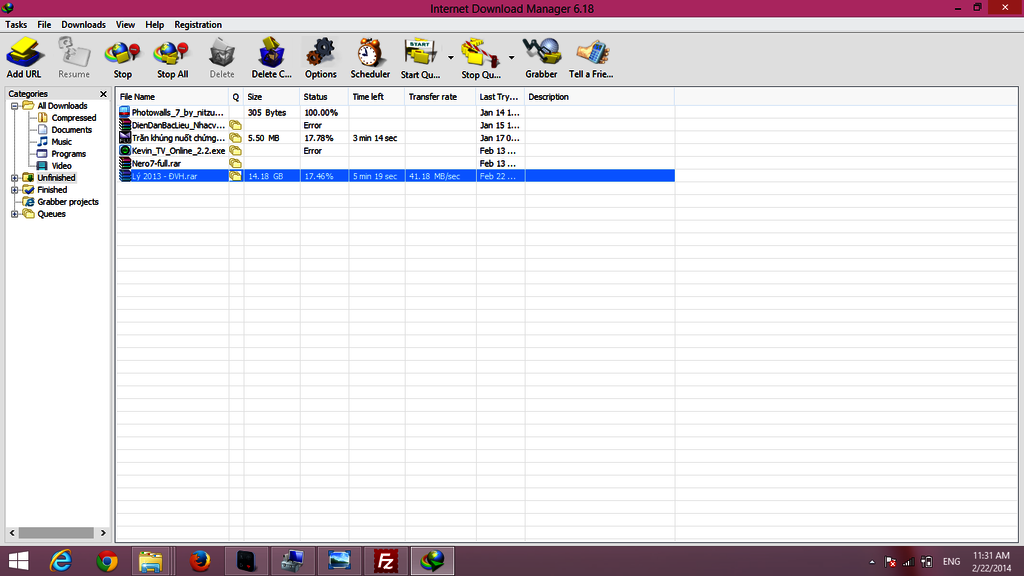The width and height of the screenshot is (1024, 576).
Task: Select the Kevin_TV_Online_2.2.exe download
Action: click(x=396, y=151)
